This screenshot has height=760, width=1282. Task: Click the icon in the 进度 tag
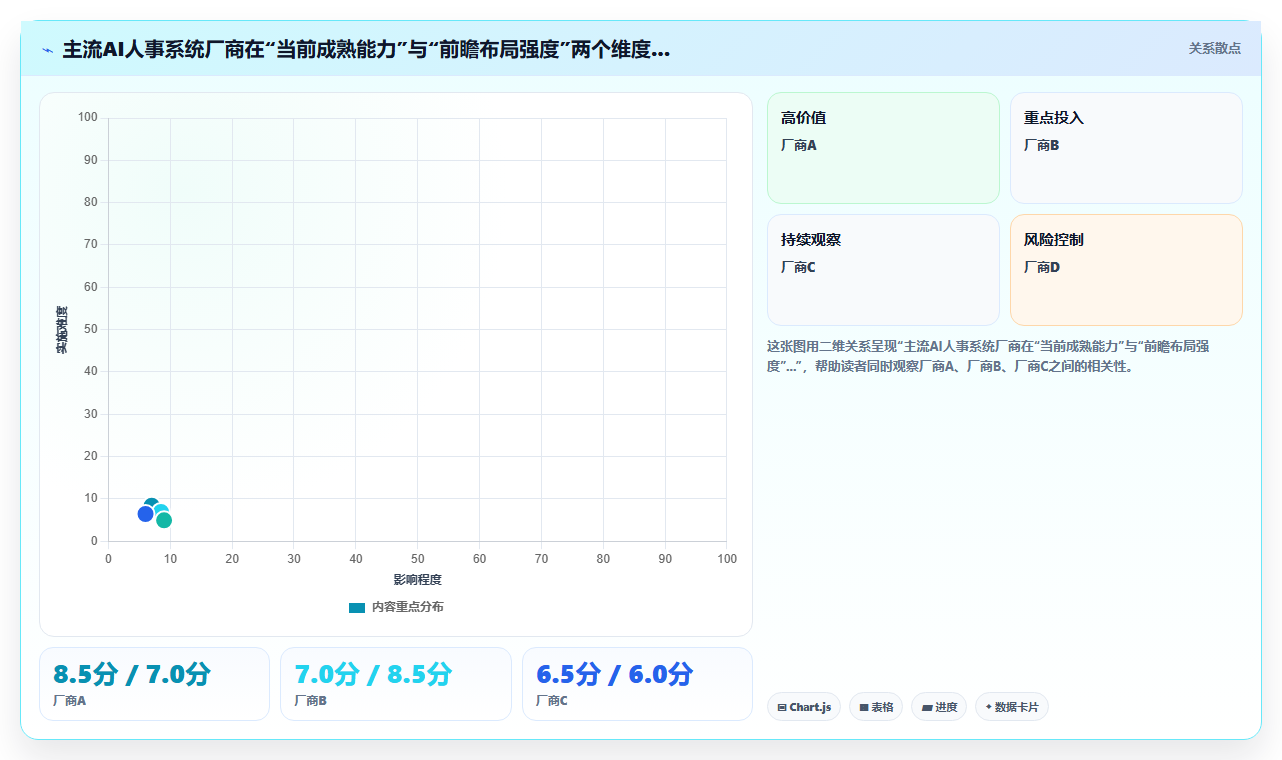927,707
